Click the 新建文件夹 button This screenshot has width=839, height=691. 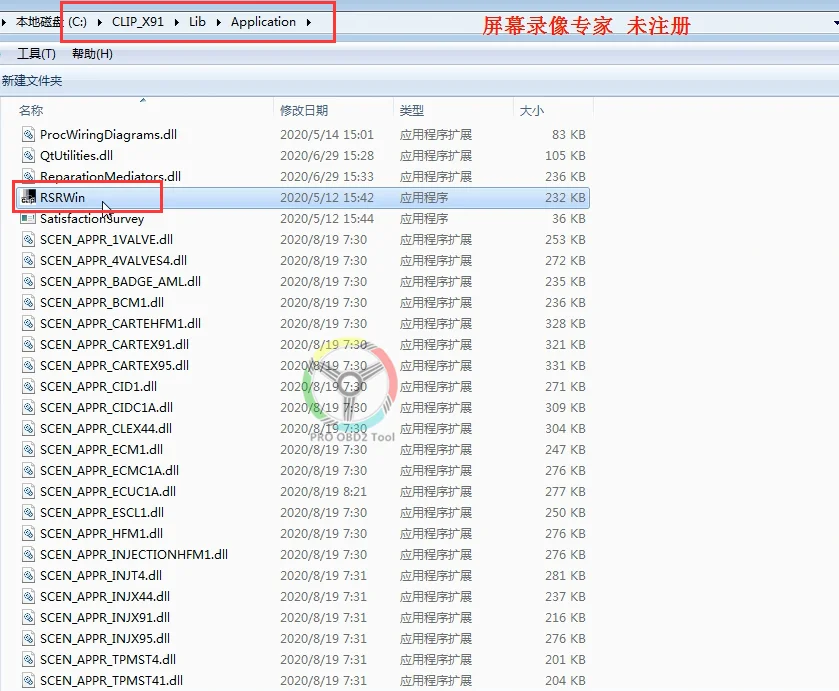click(31, 79)
